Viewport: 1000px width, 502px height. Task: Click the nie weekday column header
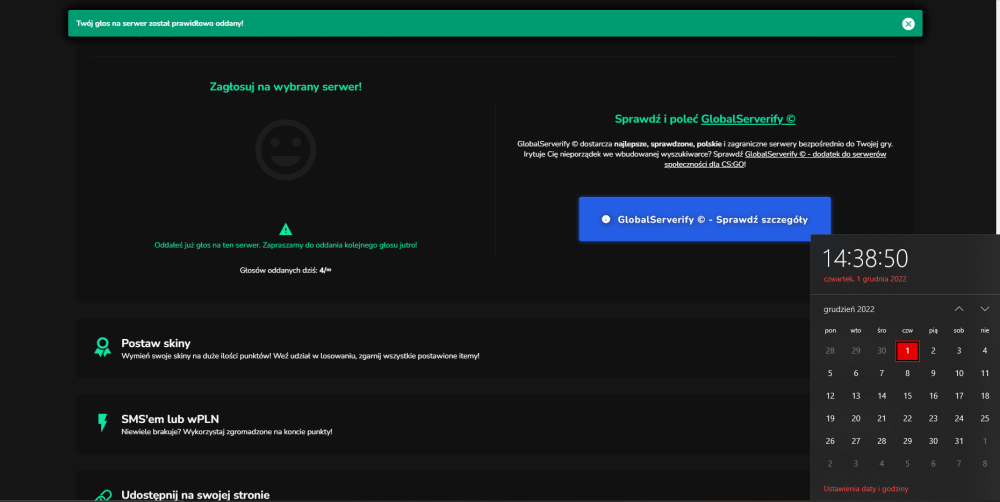tap(985, 330)
